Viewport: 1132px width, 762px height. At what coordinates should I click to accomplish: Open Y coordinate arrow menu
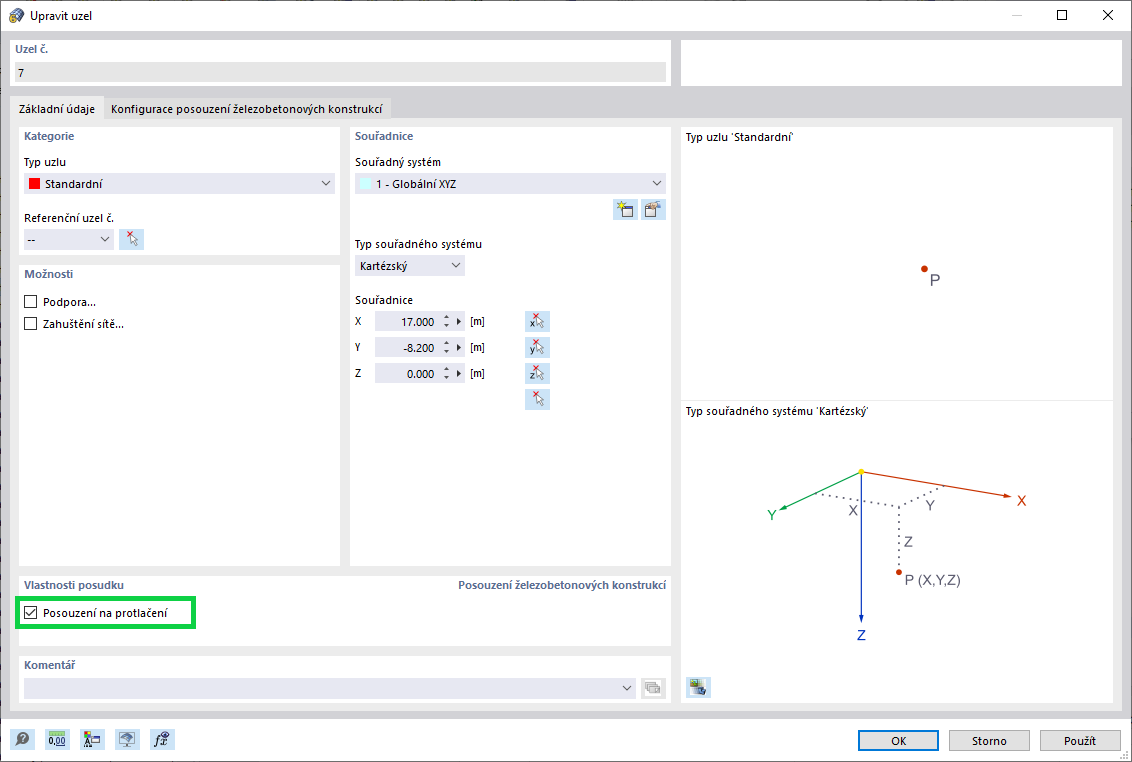(x=459, y=347)
